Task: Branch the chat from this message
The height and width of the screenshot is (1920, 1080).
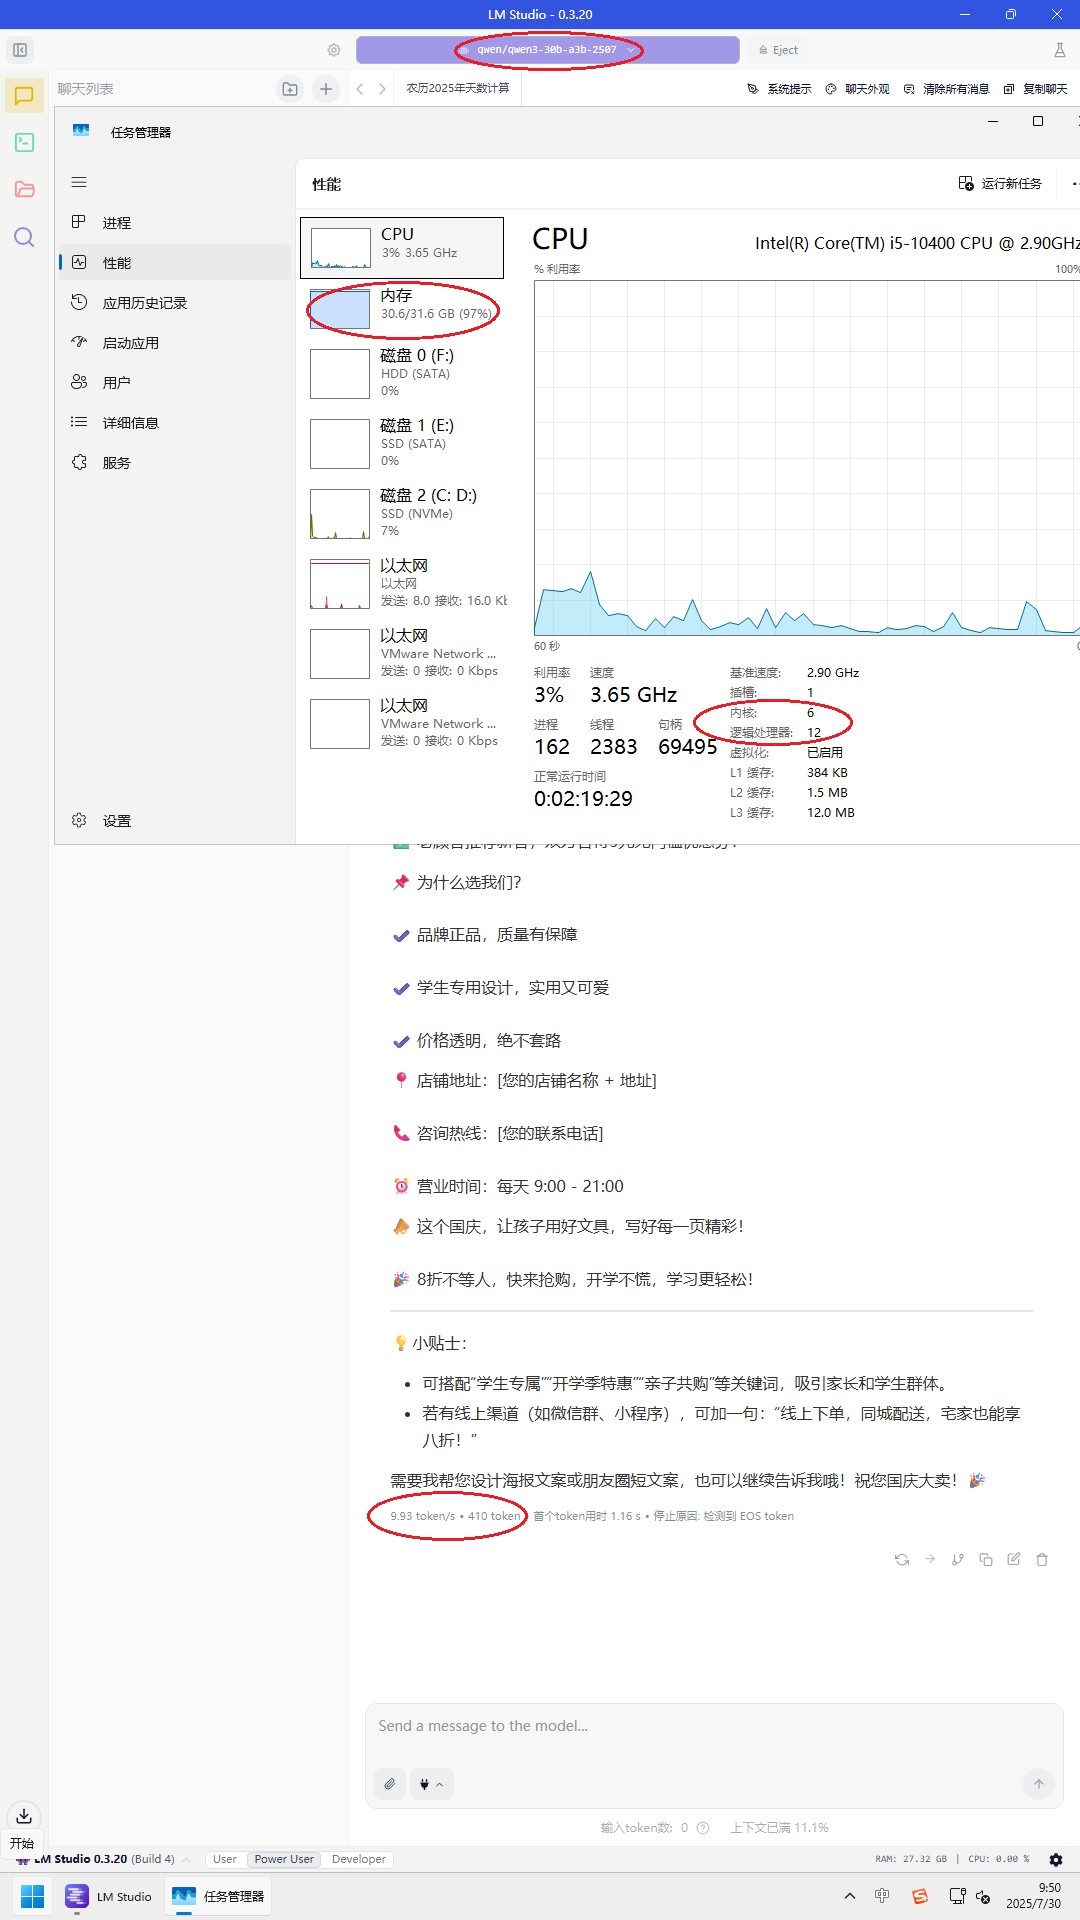Action: click(958, 1559)
